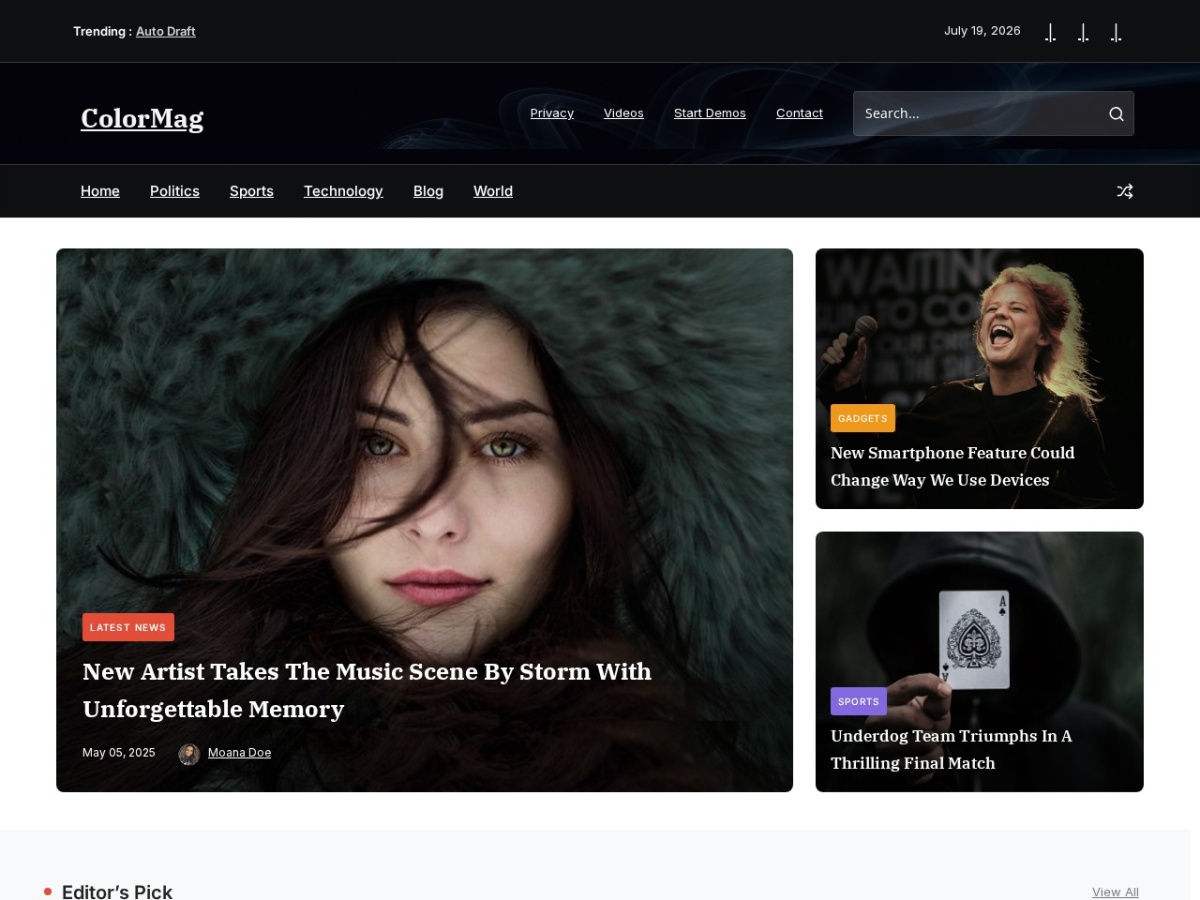The width and height of the screenshot is (1200, 900).
Task: Open the New Smartphone Feature article title
Action: (x=952, y=466)
